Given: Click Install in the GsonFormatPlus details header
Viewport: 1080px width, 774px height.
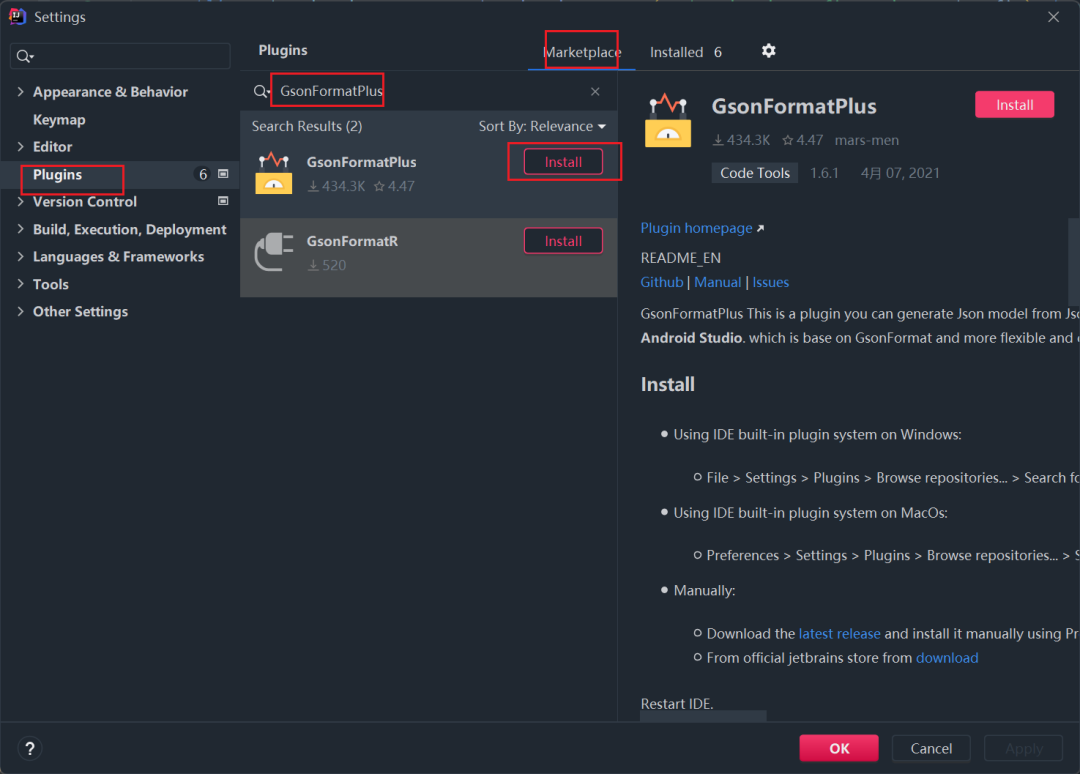Looking at the screenshot, I should (1015, 105).
